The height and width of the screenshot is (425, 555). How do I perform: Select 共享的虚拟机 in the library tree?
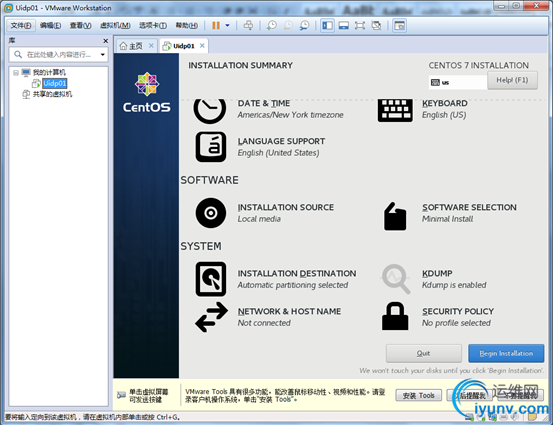tap(52, 94)
